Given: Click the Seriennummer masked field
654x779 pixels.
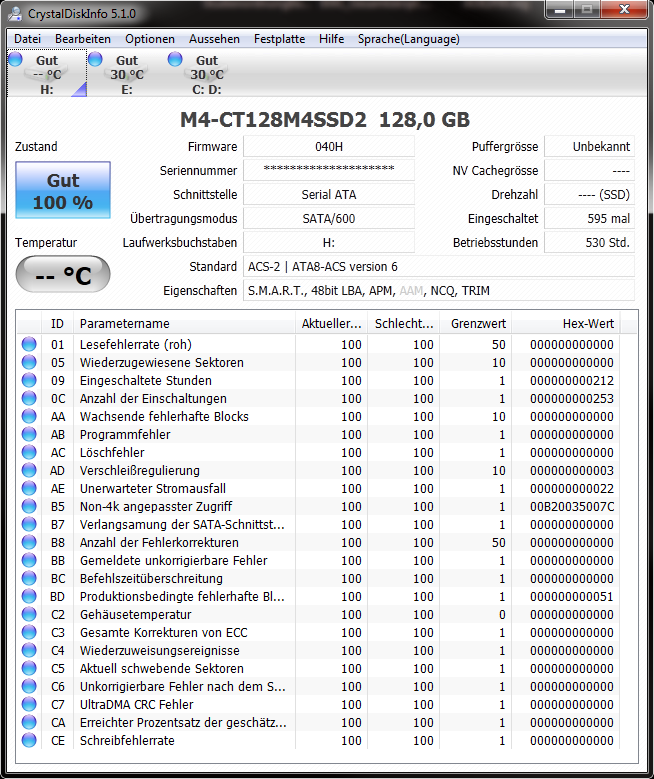Looking at the screenshot, I should [x=329, y=170].
